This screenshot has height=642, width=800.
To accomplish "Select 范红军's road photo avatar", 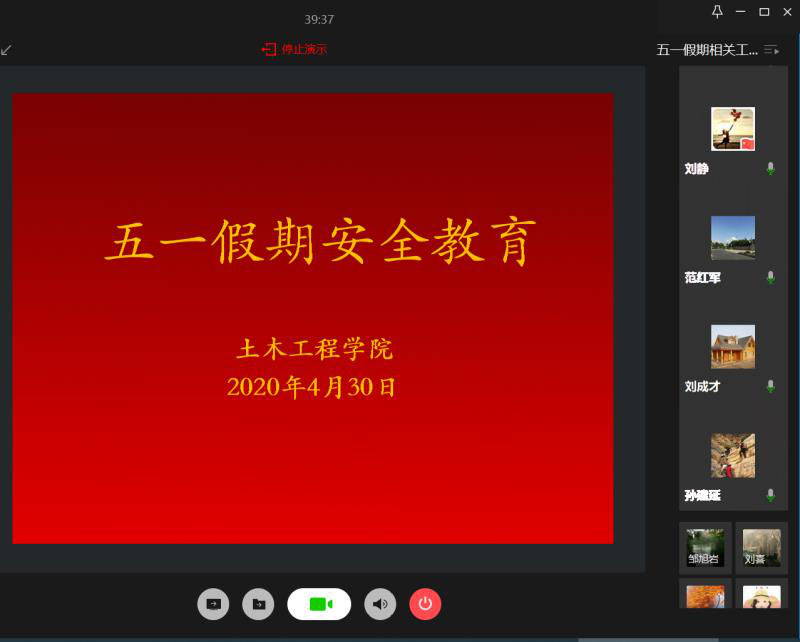I will pos(733,238).
